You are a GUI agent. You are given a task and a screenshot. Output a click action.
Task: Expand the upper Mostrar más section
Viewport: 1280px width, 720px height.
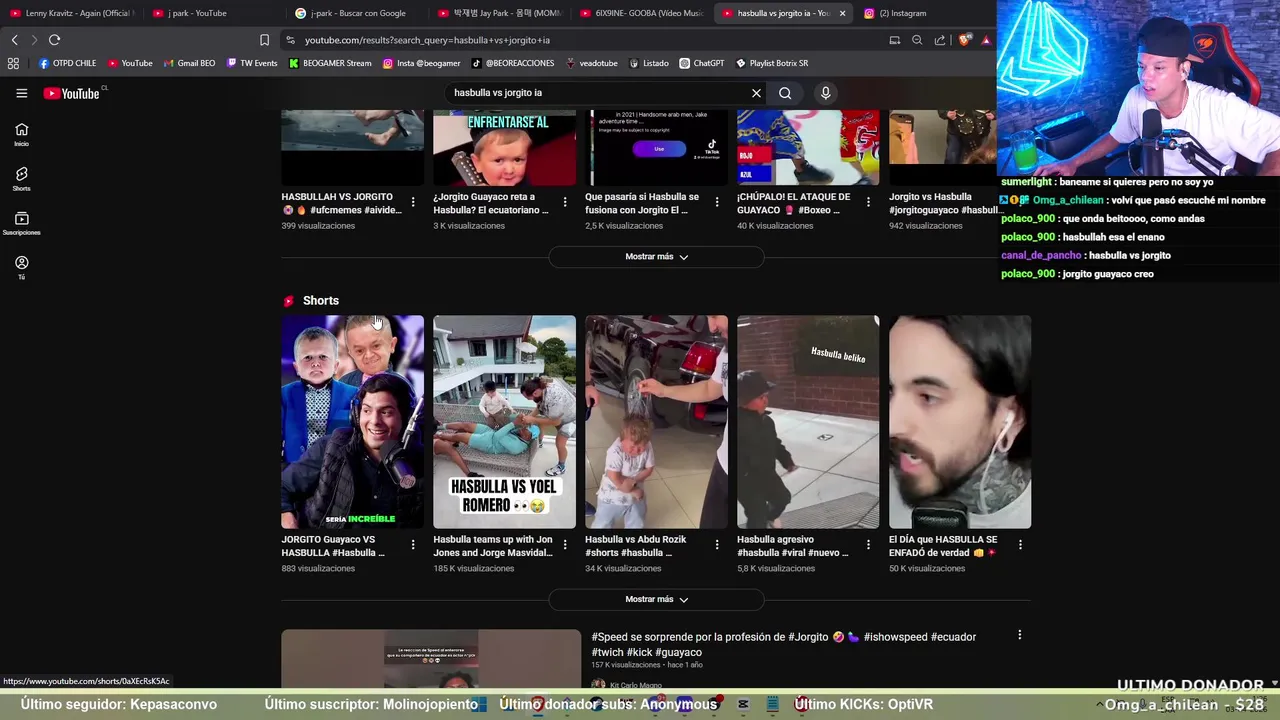click(x=656, y=257)
